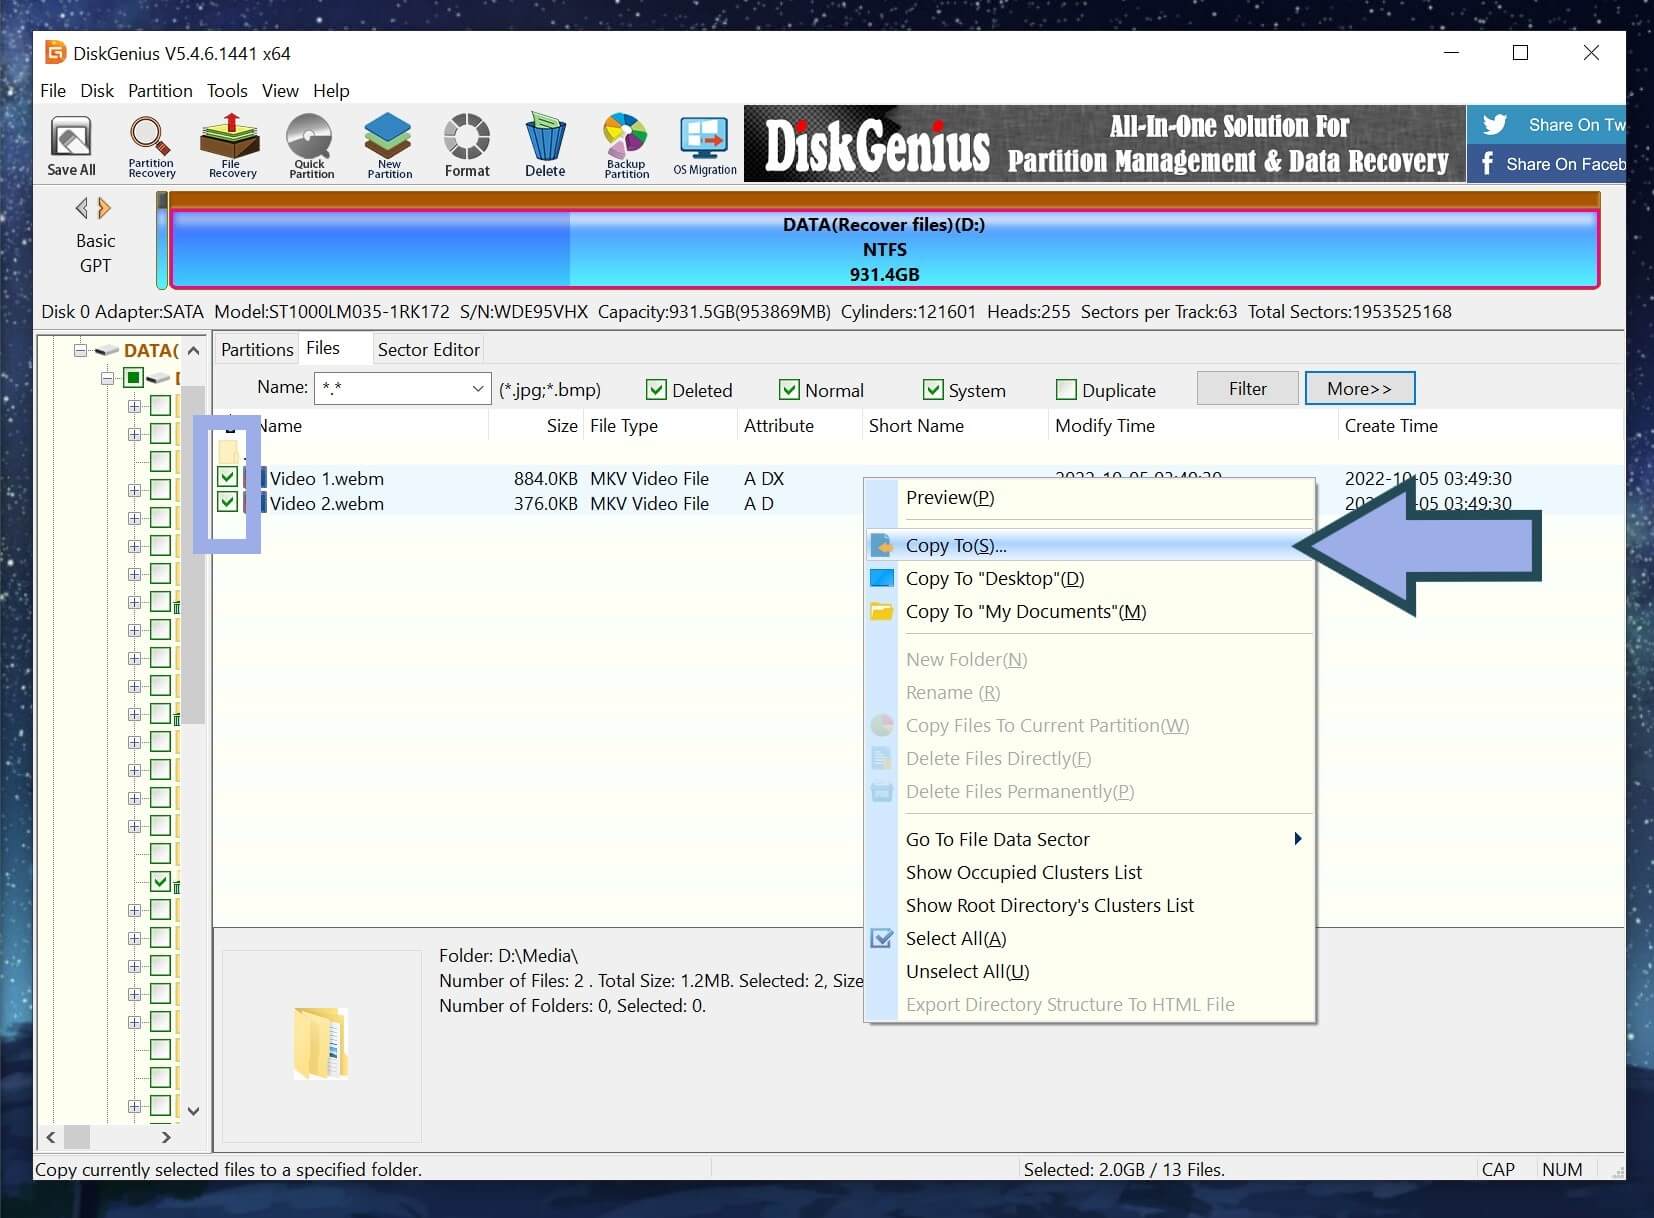Open the File menu
1654x1218 pixels.
53,91
